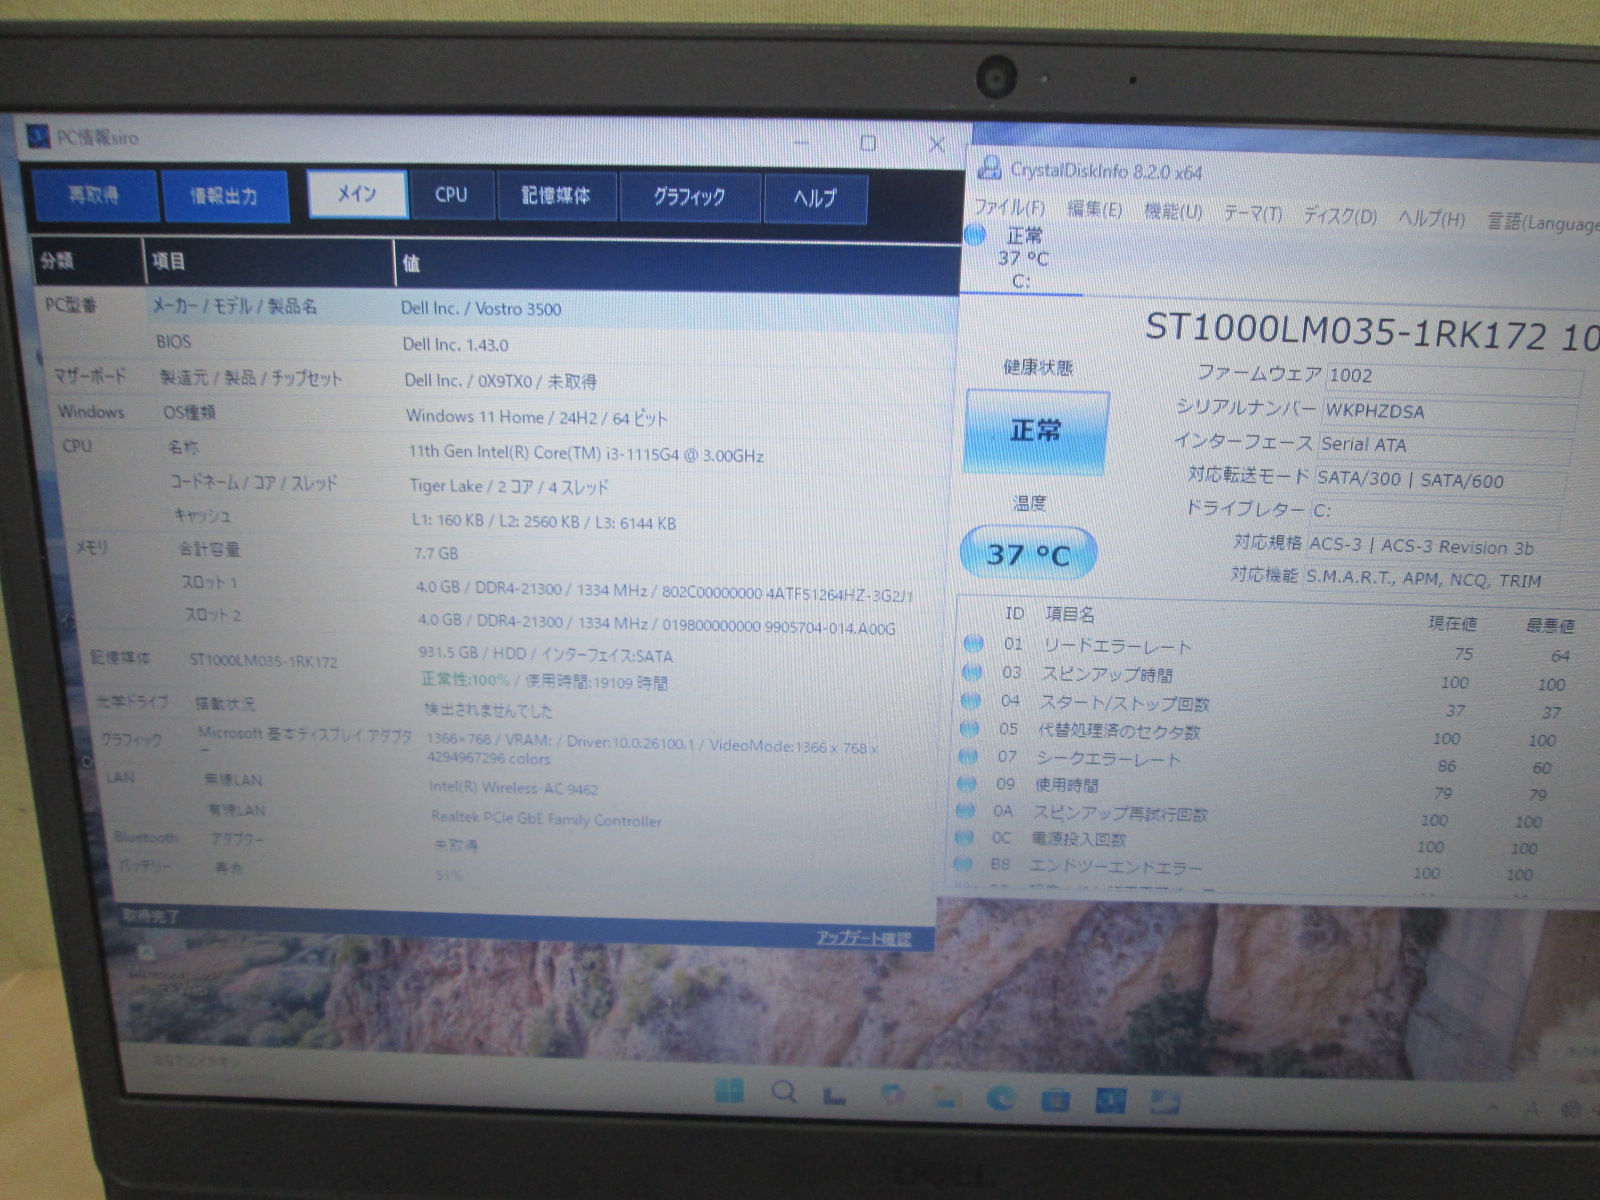Open the Windows Start menu

[730, 1089]
